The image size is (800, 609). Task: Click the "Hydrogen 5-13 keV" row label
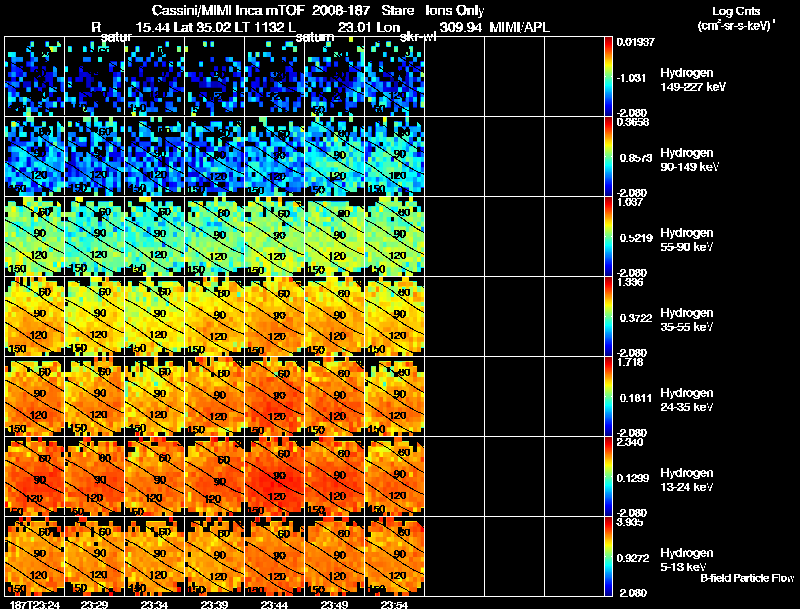(x=687, y=560)
